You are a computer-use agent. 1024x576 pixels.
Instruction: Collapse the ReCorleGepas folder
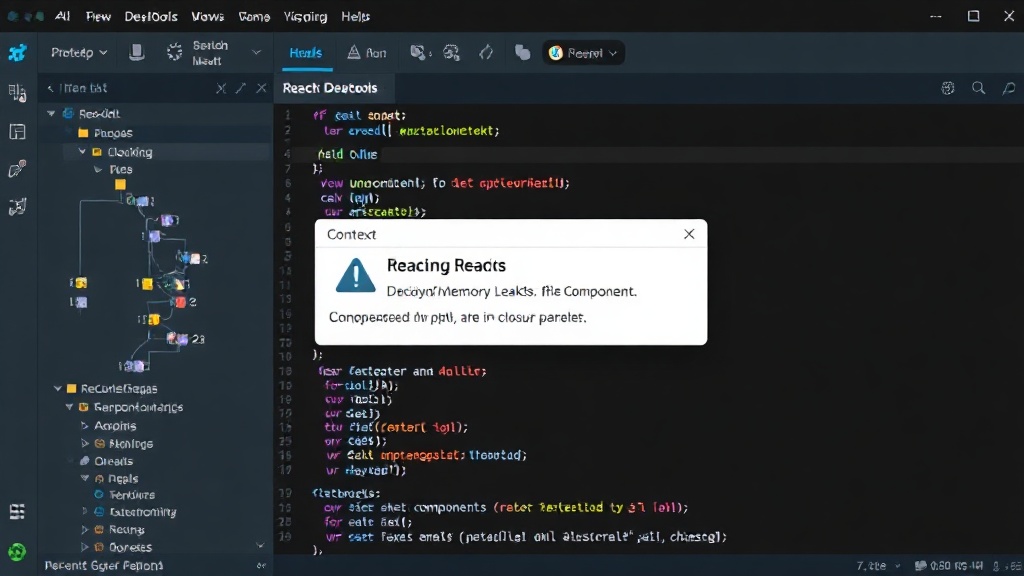[57, 389]
